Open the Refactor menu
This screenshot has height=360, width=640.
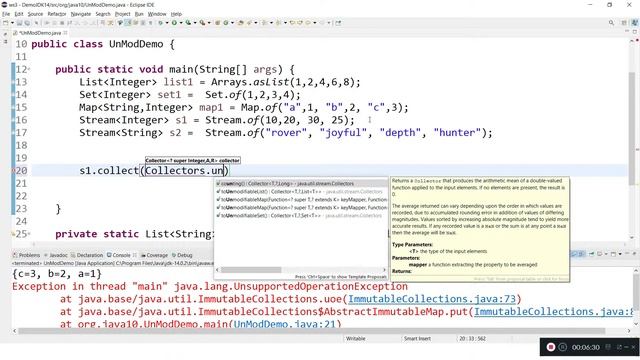57,14
